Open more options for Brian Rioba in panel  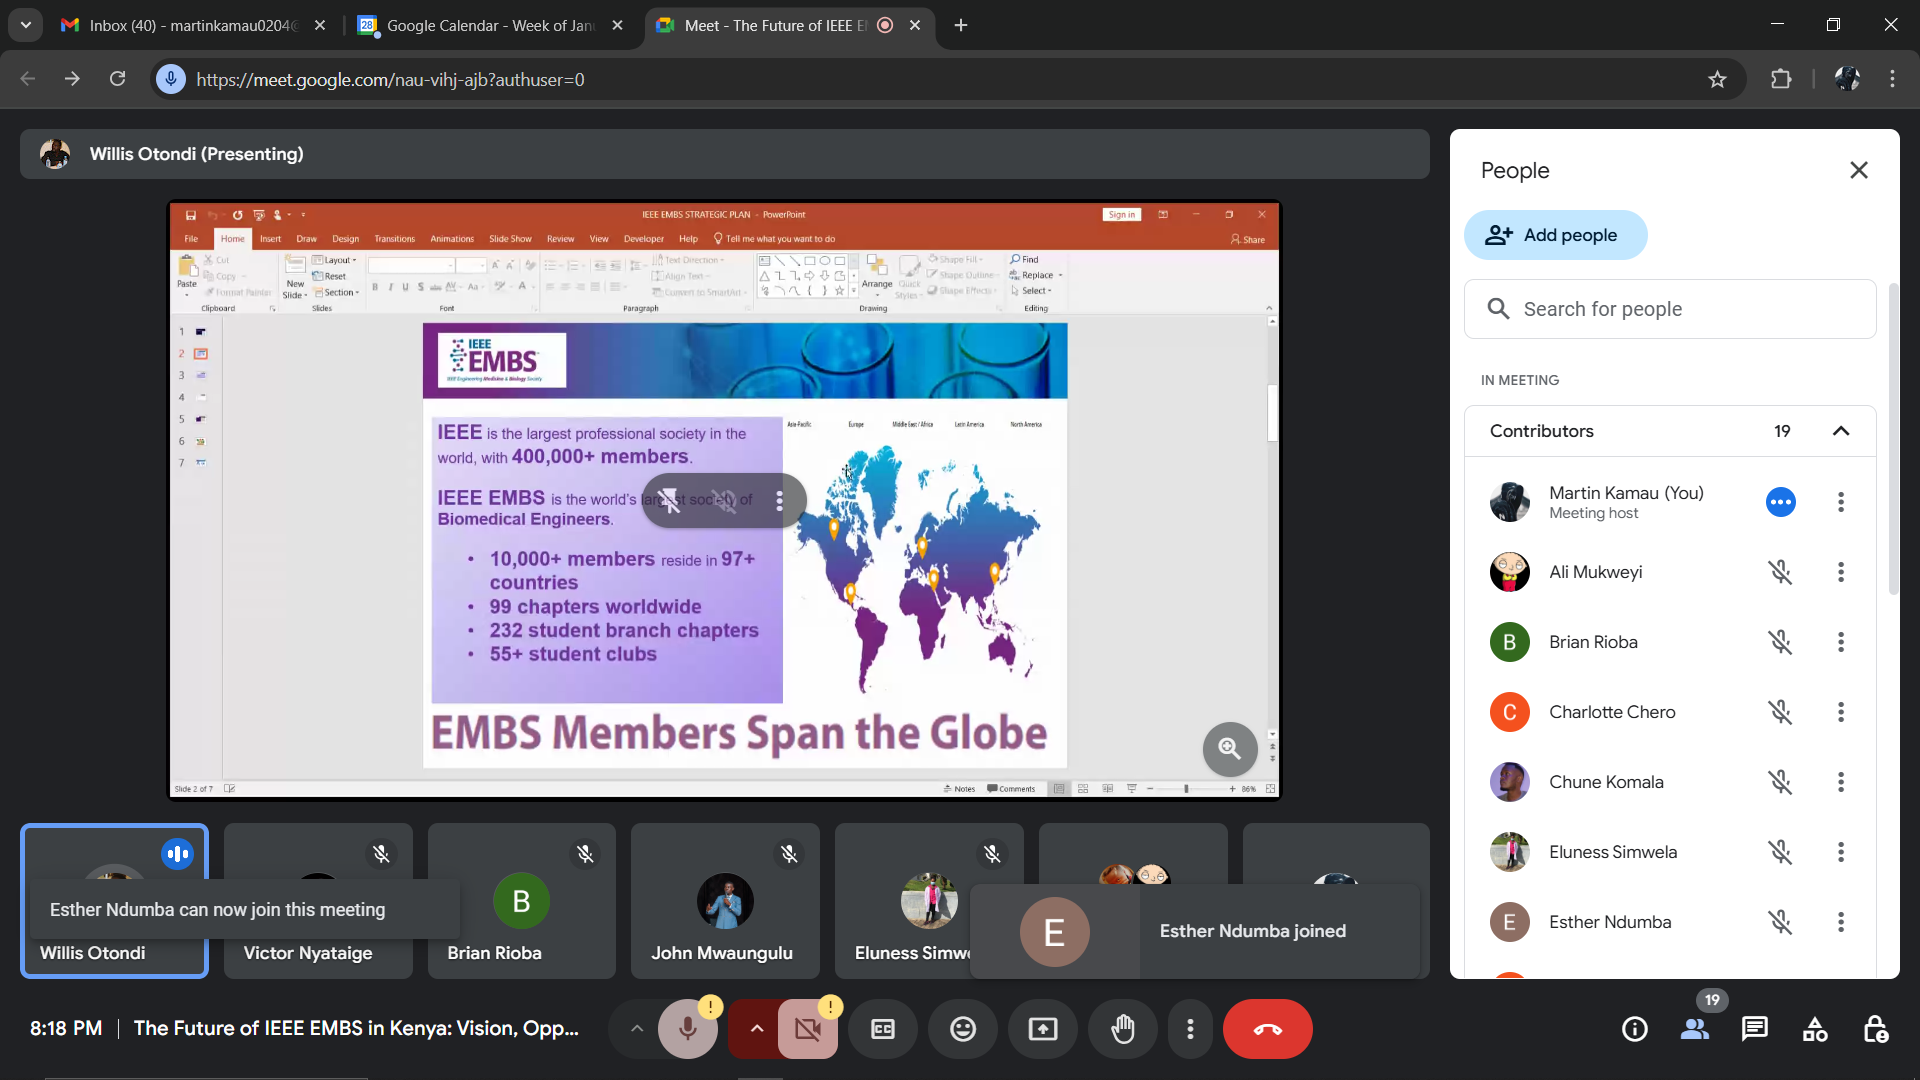pos(1841,642)
